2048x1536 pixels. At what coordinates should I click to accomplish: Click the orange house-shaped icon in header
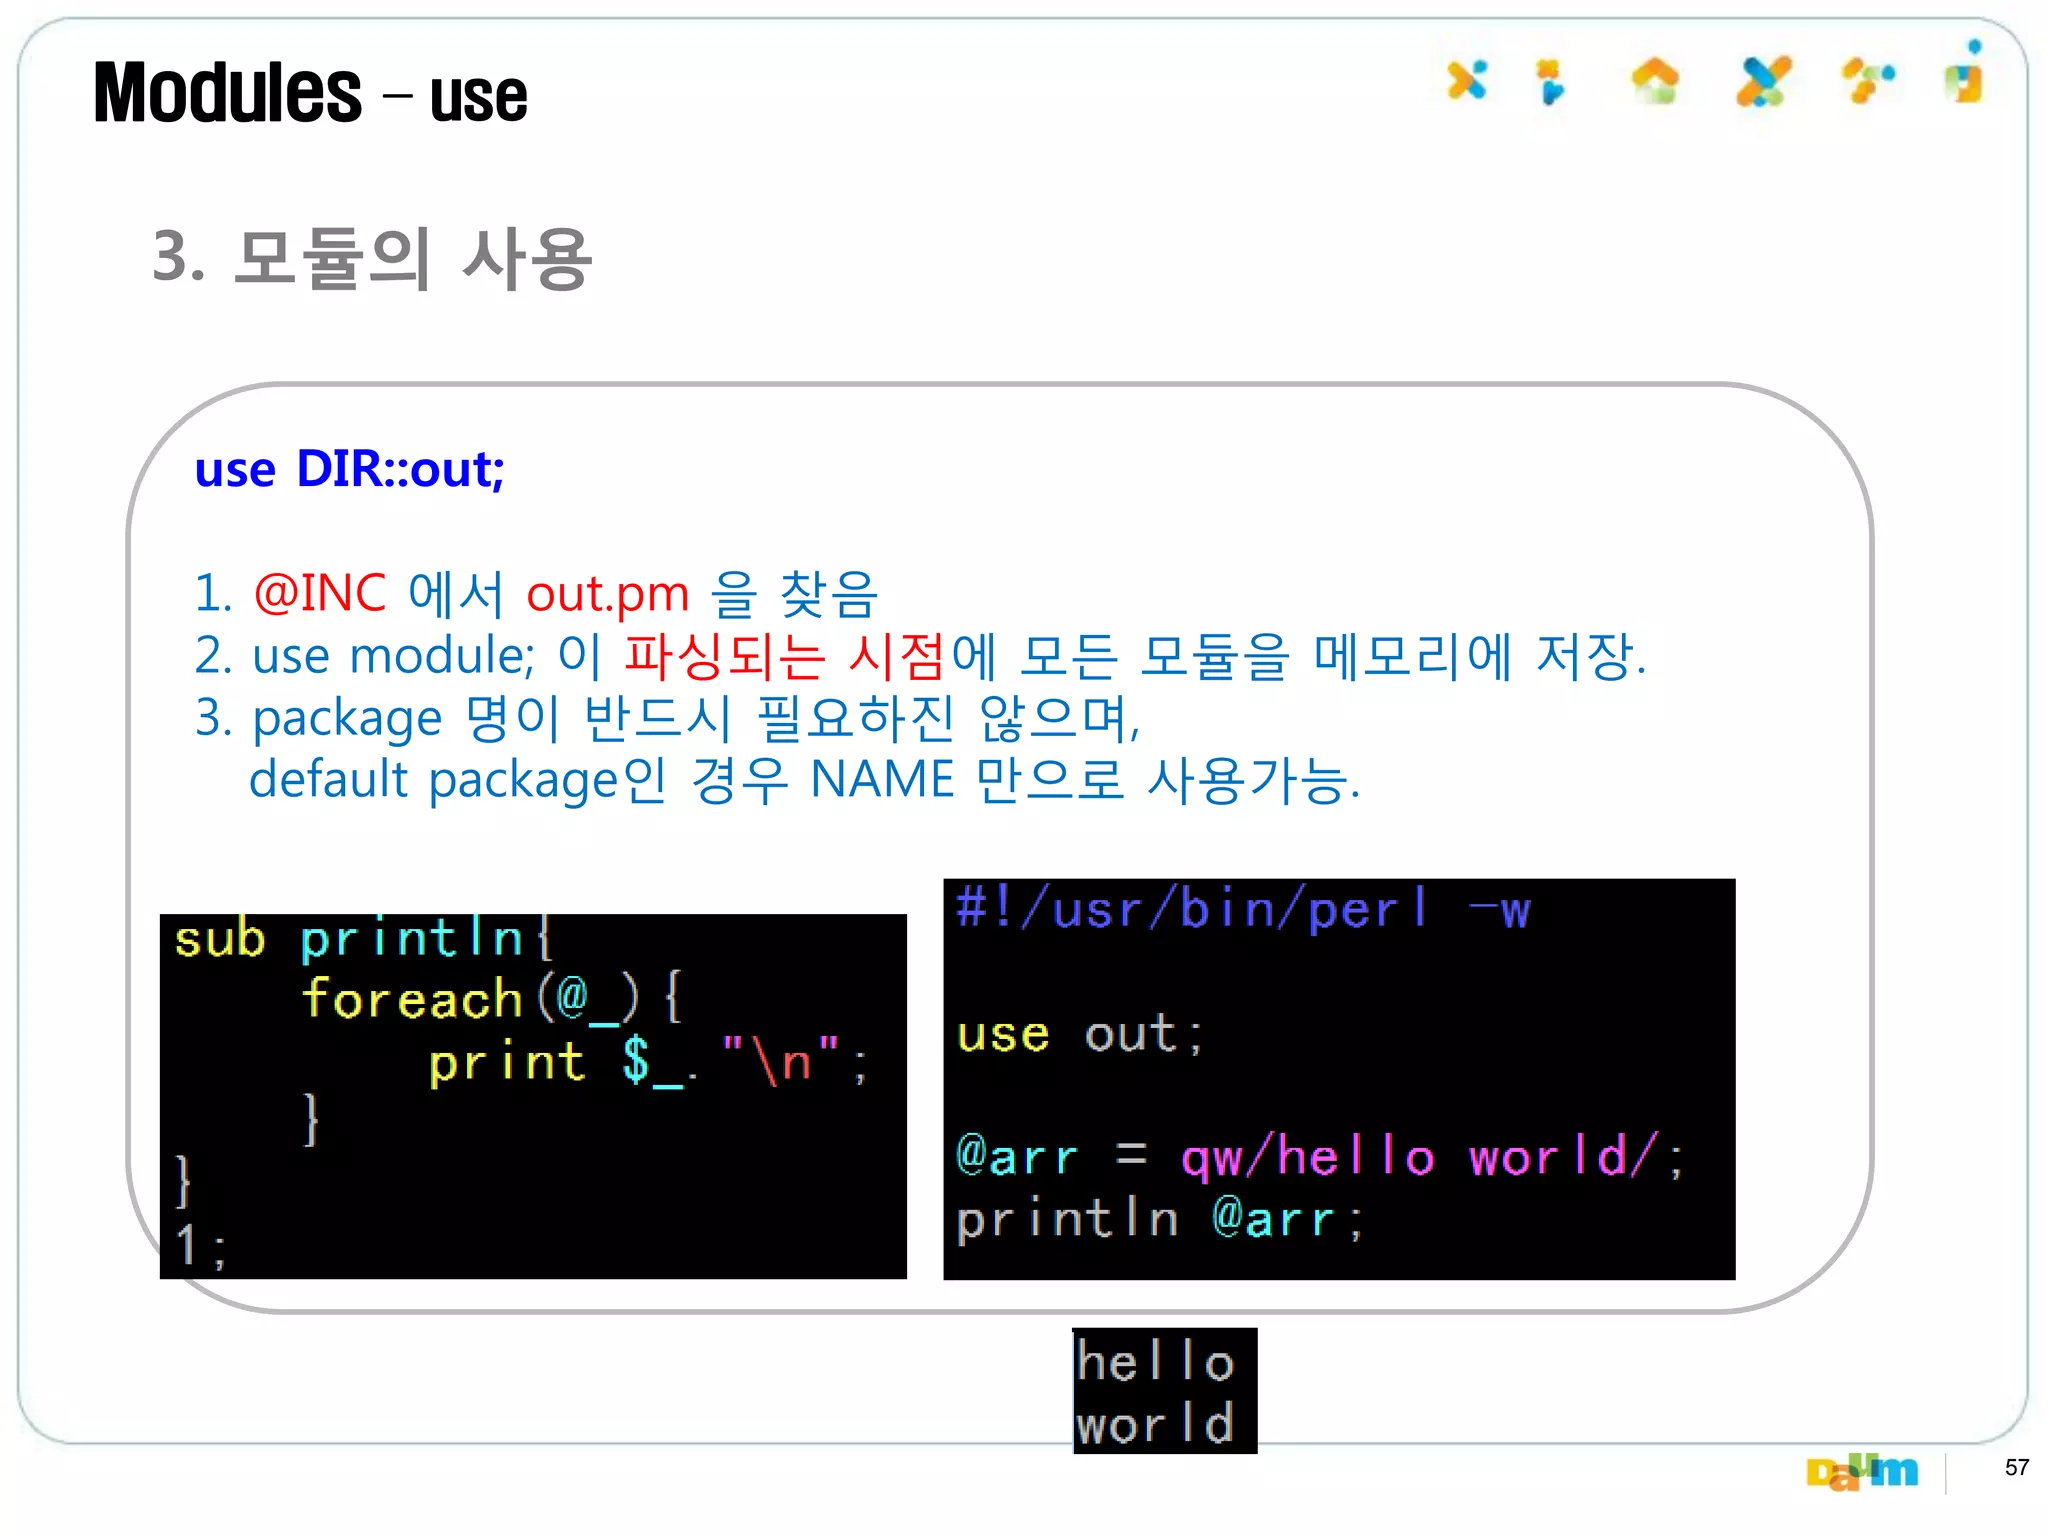pyautogui.click(x=1656, y=82)
